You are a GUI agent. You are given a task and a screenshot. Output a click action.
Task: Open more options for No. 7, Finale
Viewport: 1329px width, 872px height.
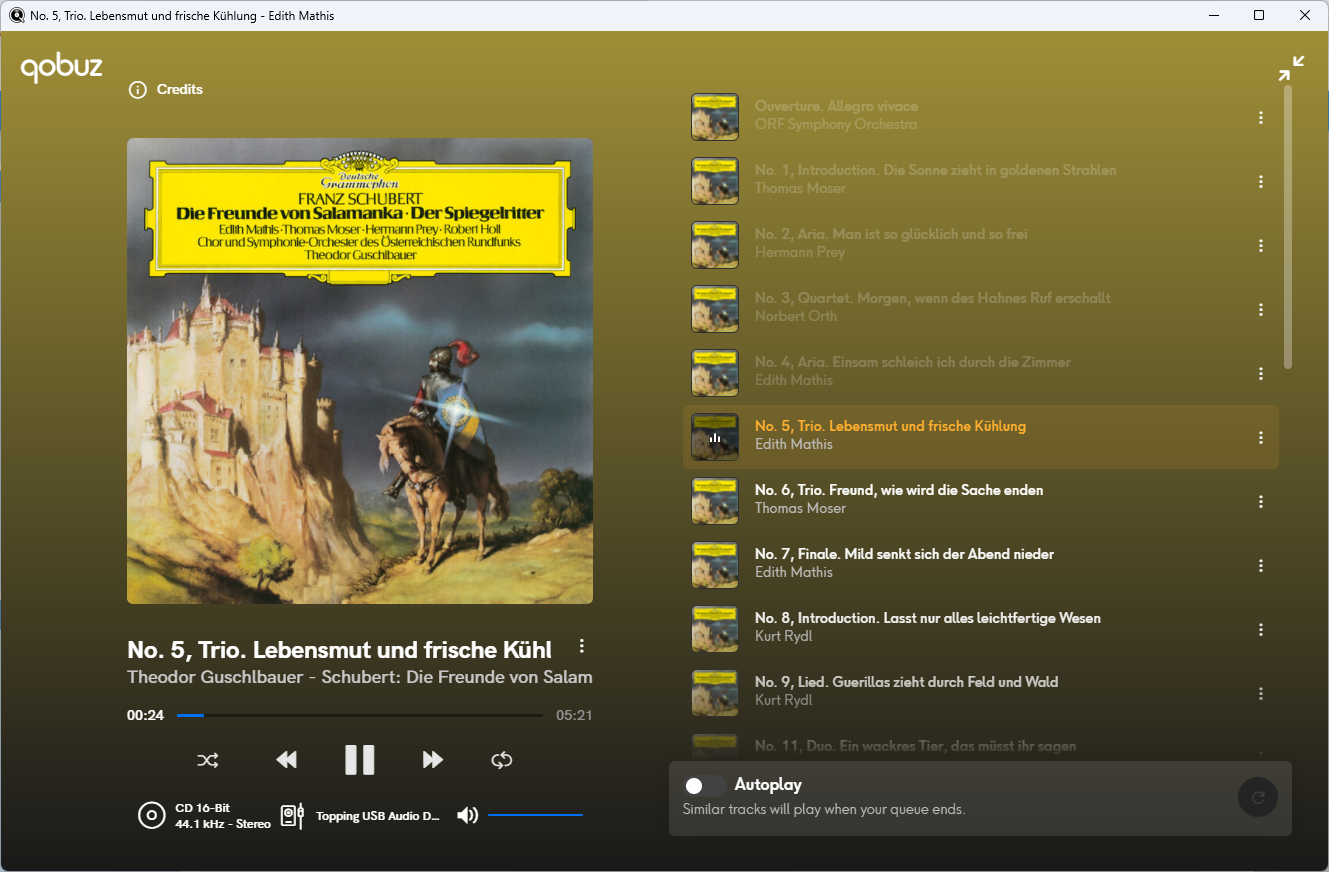1261,566
